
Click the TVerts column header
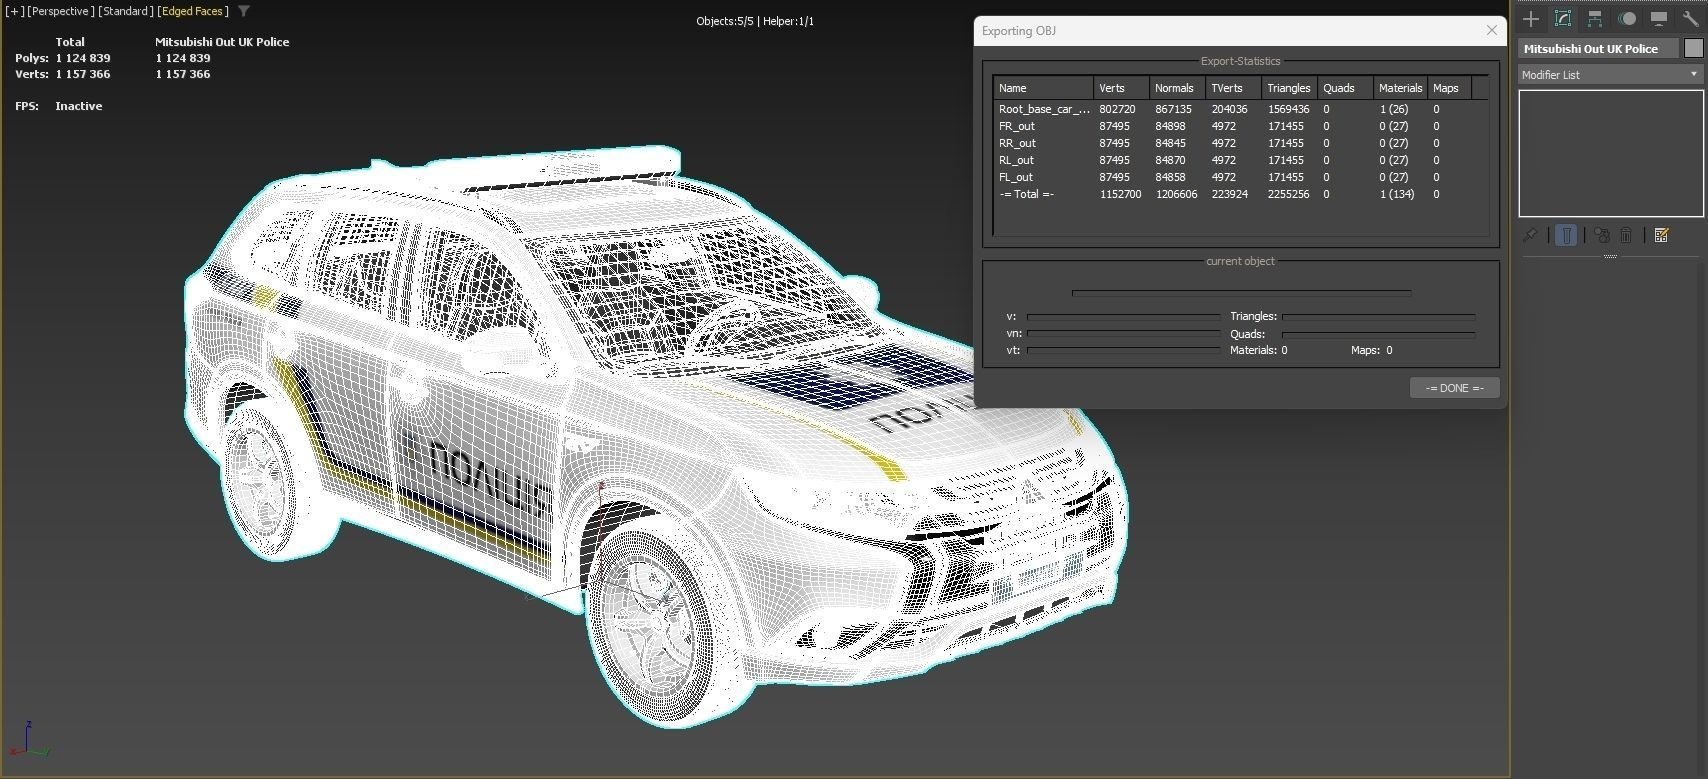click(x=1233, y=88)
